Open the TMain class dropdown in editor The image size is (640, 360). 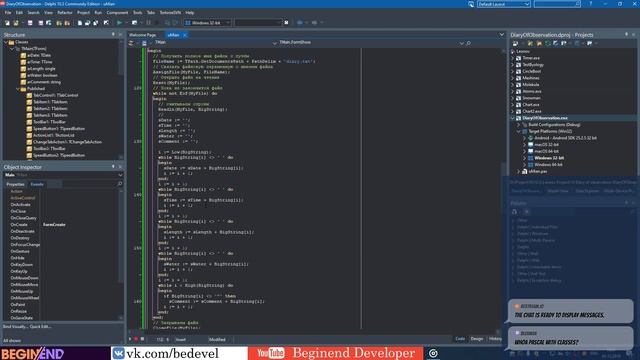(274, 42)
